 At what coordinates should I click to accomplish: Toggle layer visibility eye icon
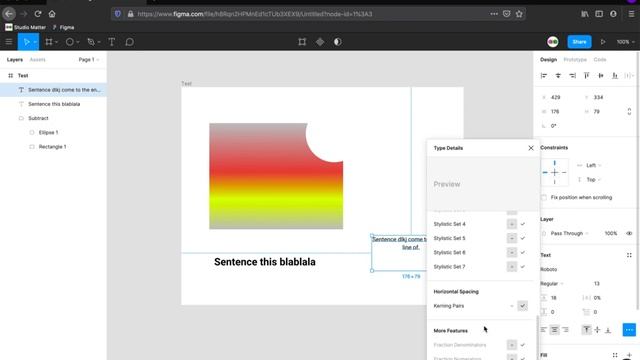tap(629, 233)
